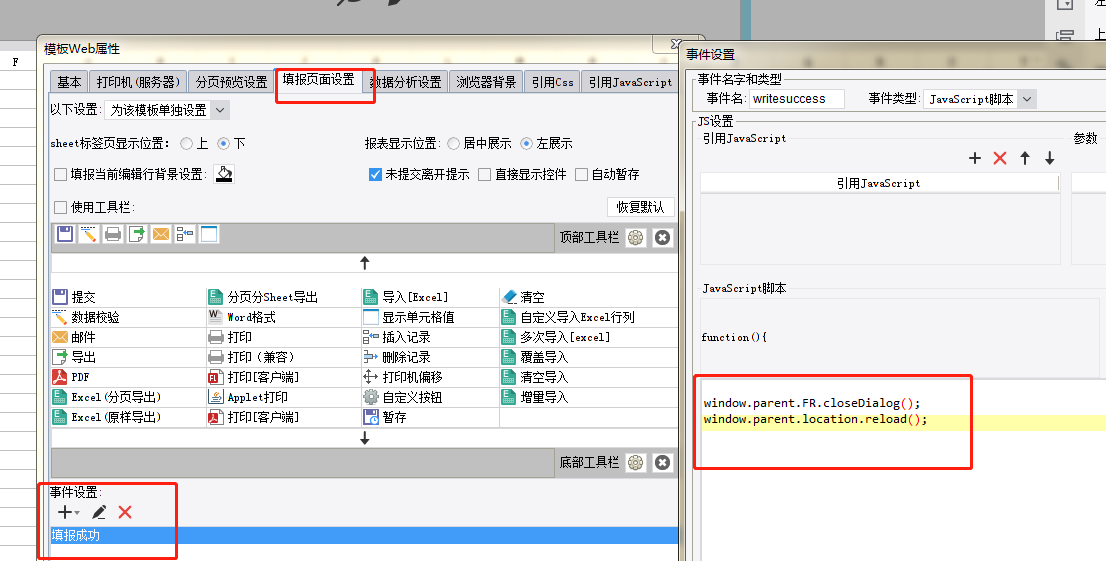Select the 增量导入 tool item

point(535,397)
